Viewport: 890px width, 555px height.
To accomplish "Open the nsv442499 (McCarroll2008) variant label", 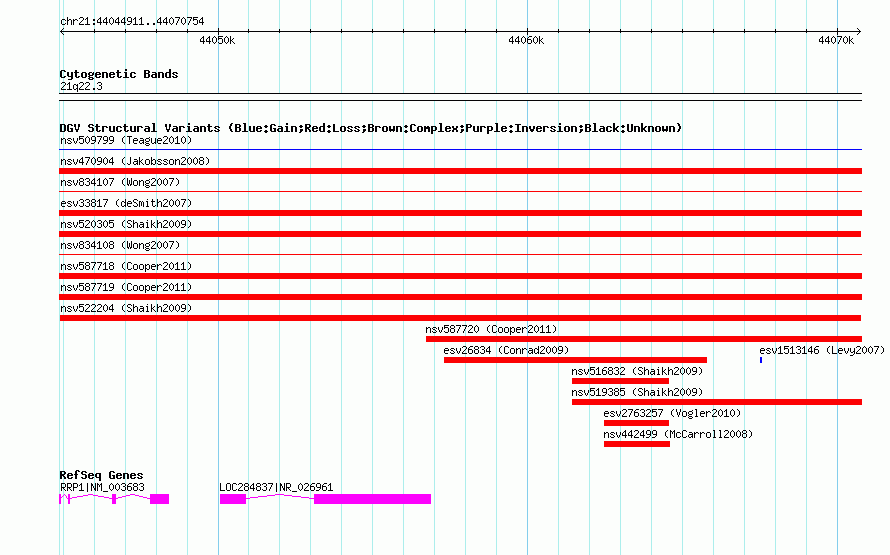I will [678, 434].
